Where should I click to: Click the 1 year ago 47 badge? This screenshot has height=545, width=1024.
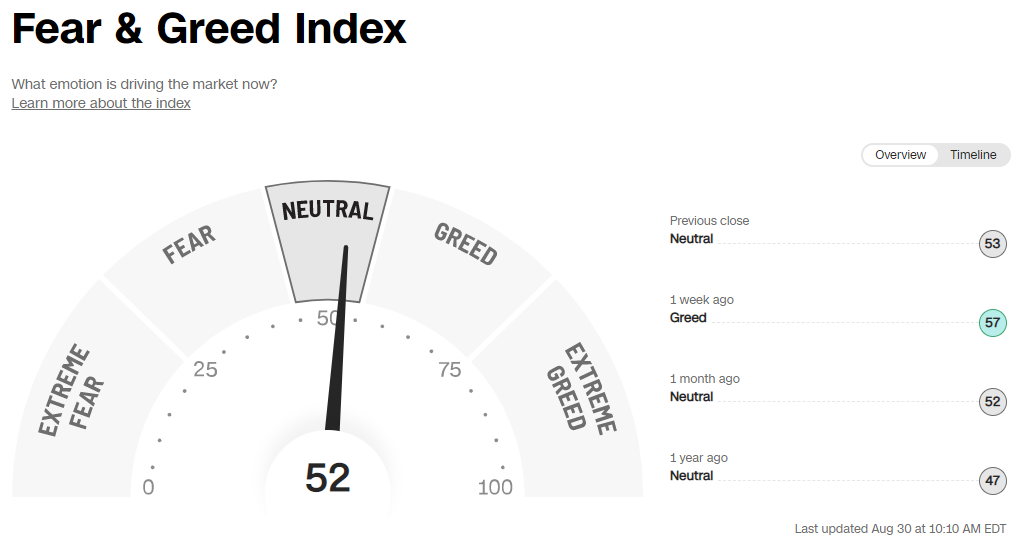pyautogui.click(x=992, y=481)
